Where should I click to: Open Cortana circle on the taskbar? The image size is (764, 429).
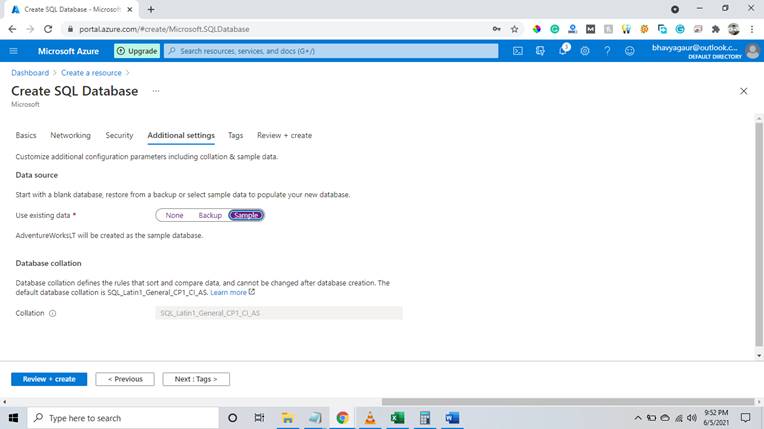pos(232,418)
